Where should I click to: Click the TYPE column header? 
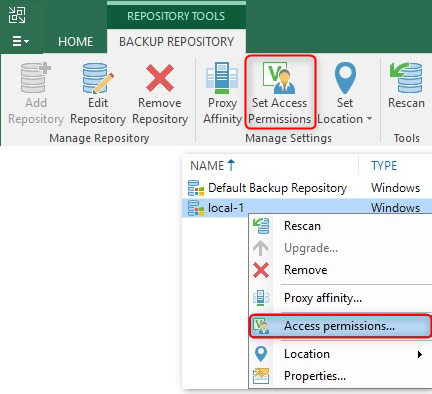(x=384, y=165)
